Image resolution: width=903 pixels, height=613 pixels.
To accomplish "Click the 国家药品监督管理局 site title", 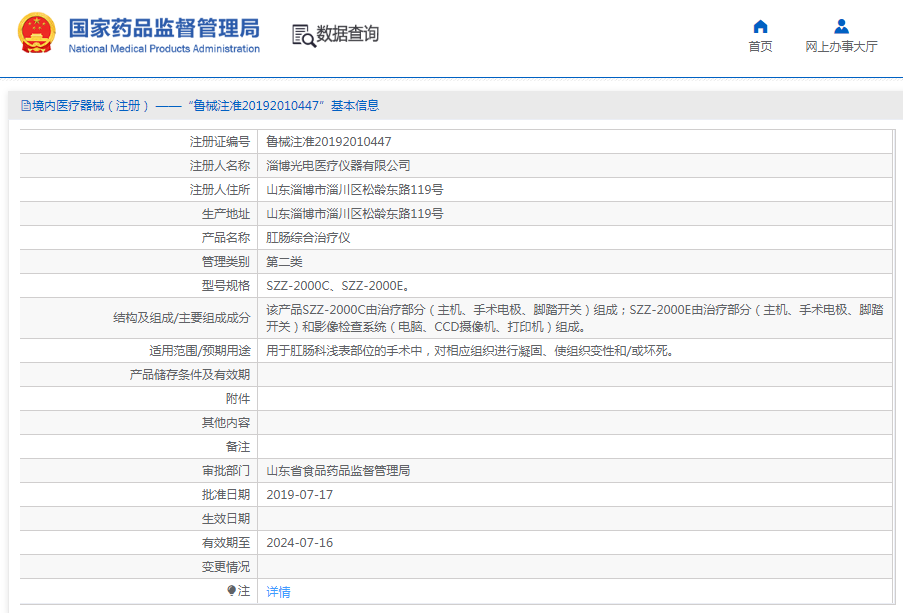I will point(164,27).
